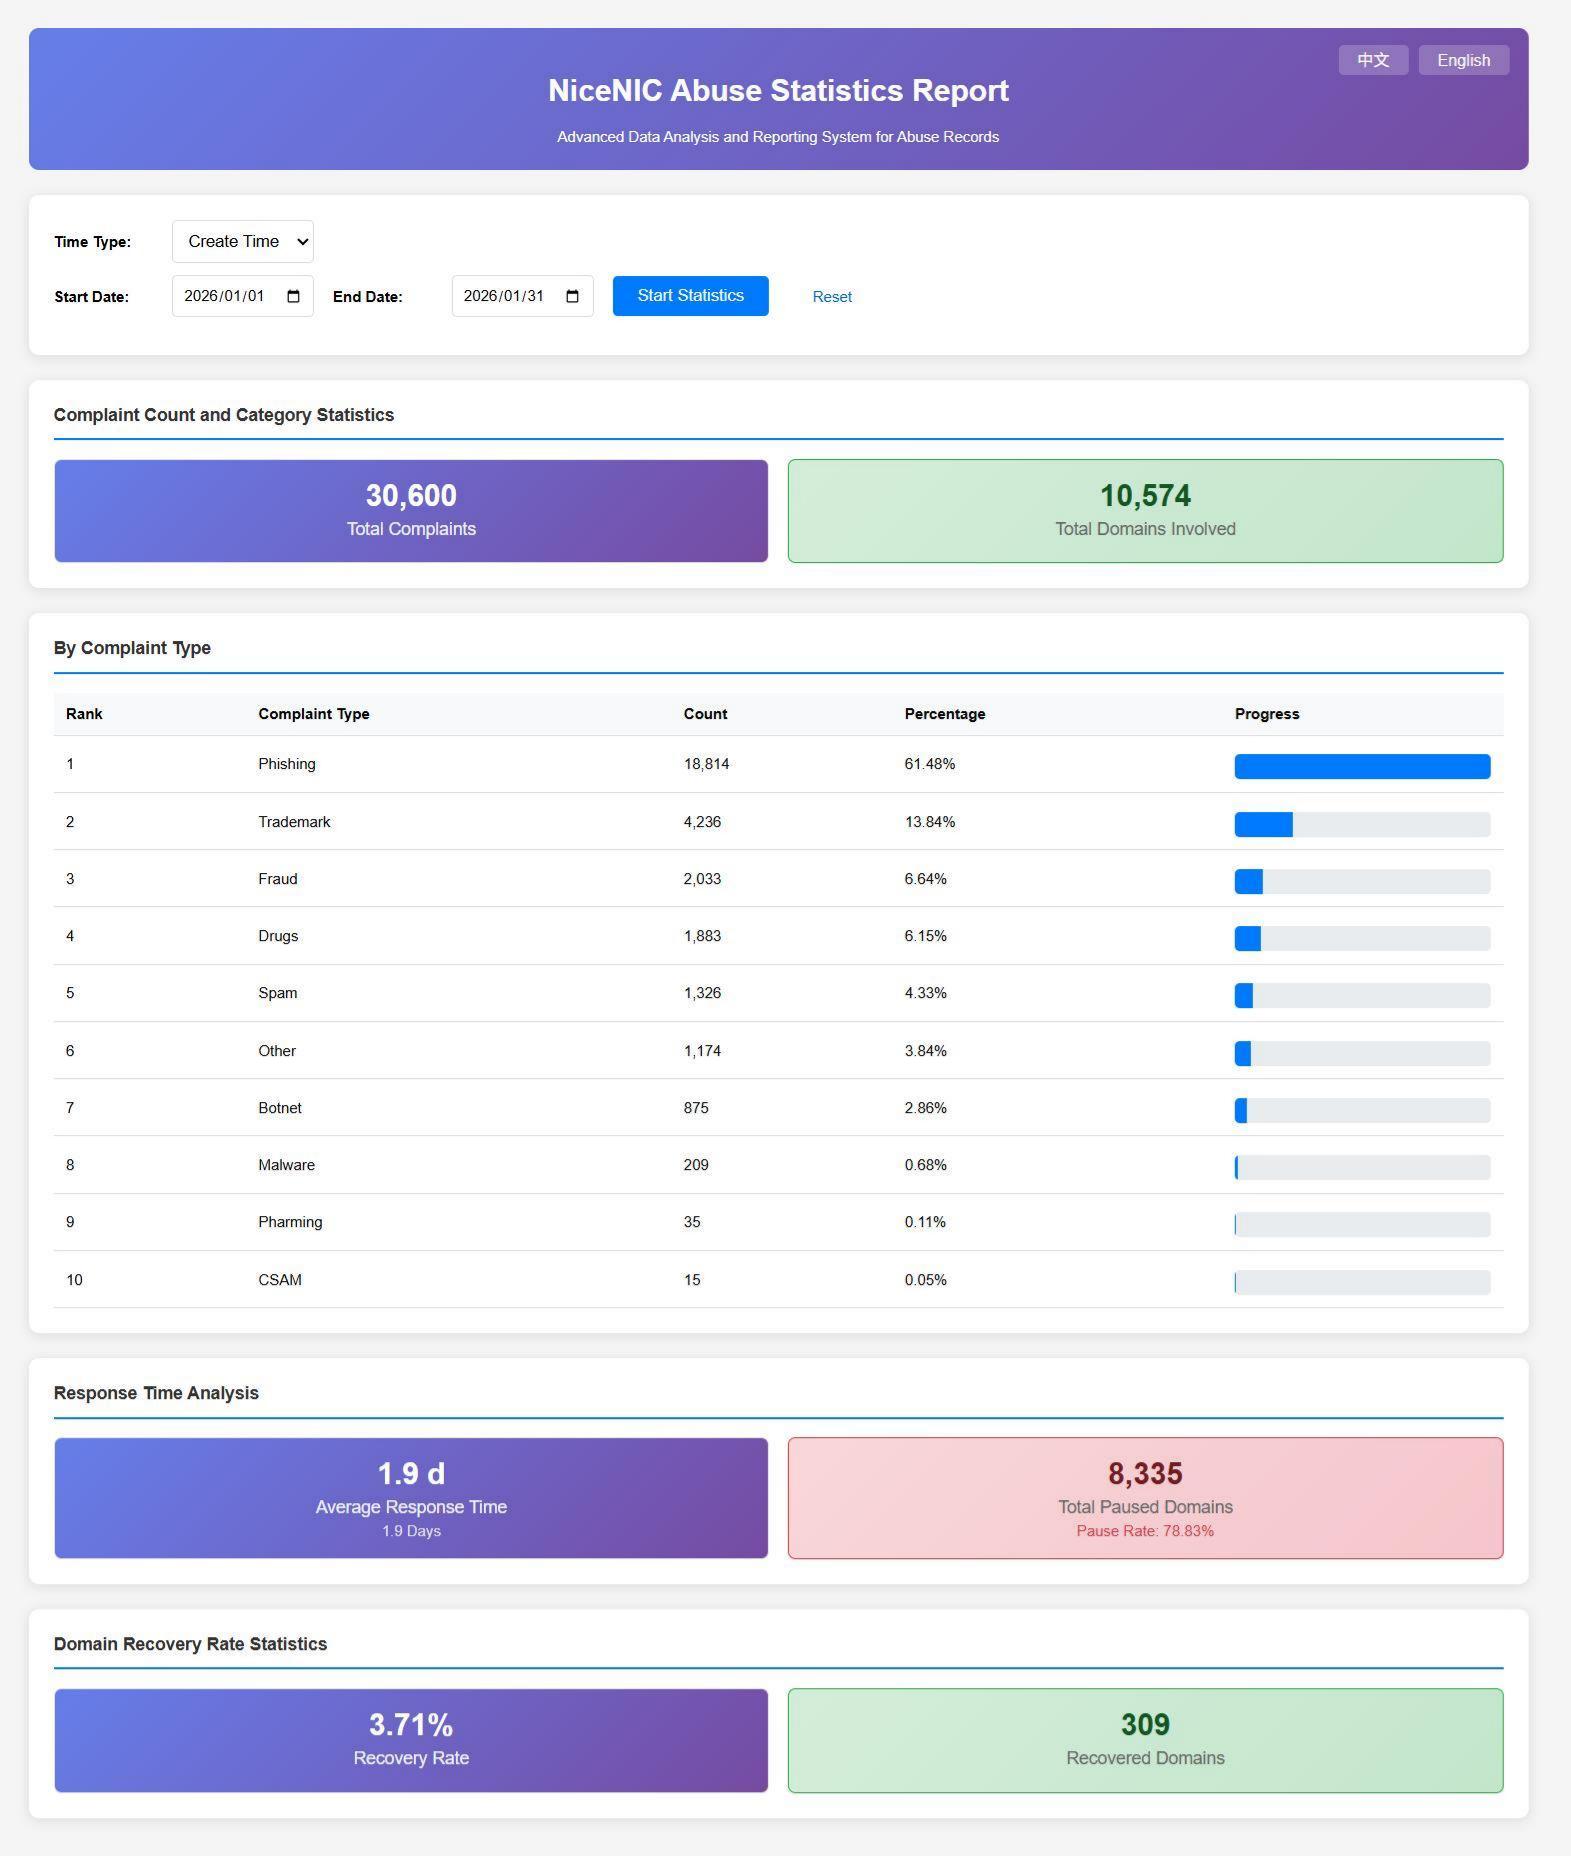Click the count value 875
Screen dimensions: 1571x1856
coord(696,1108)
